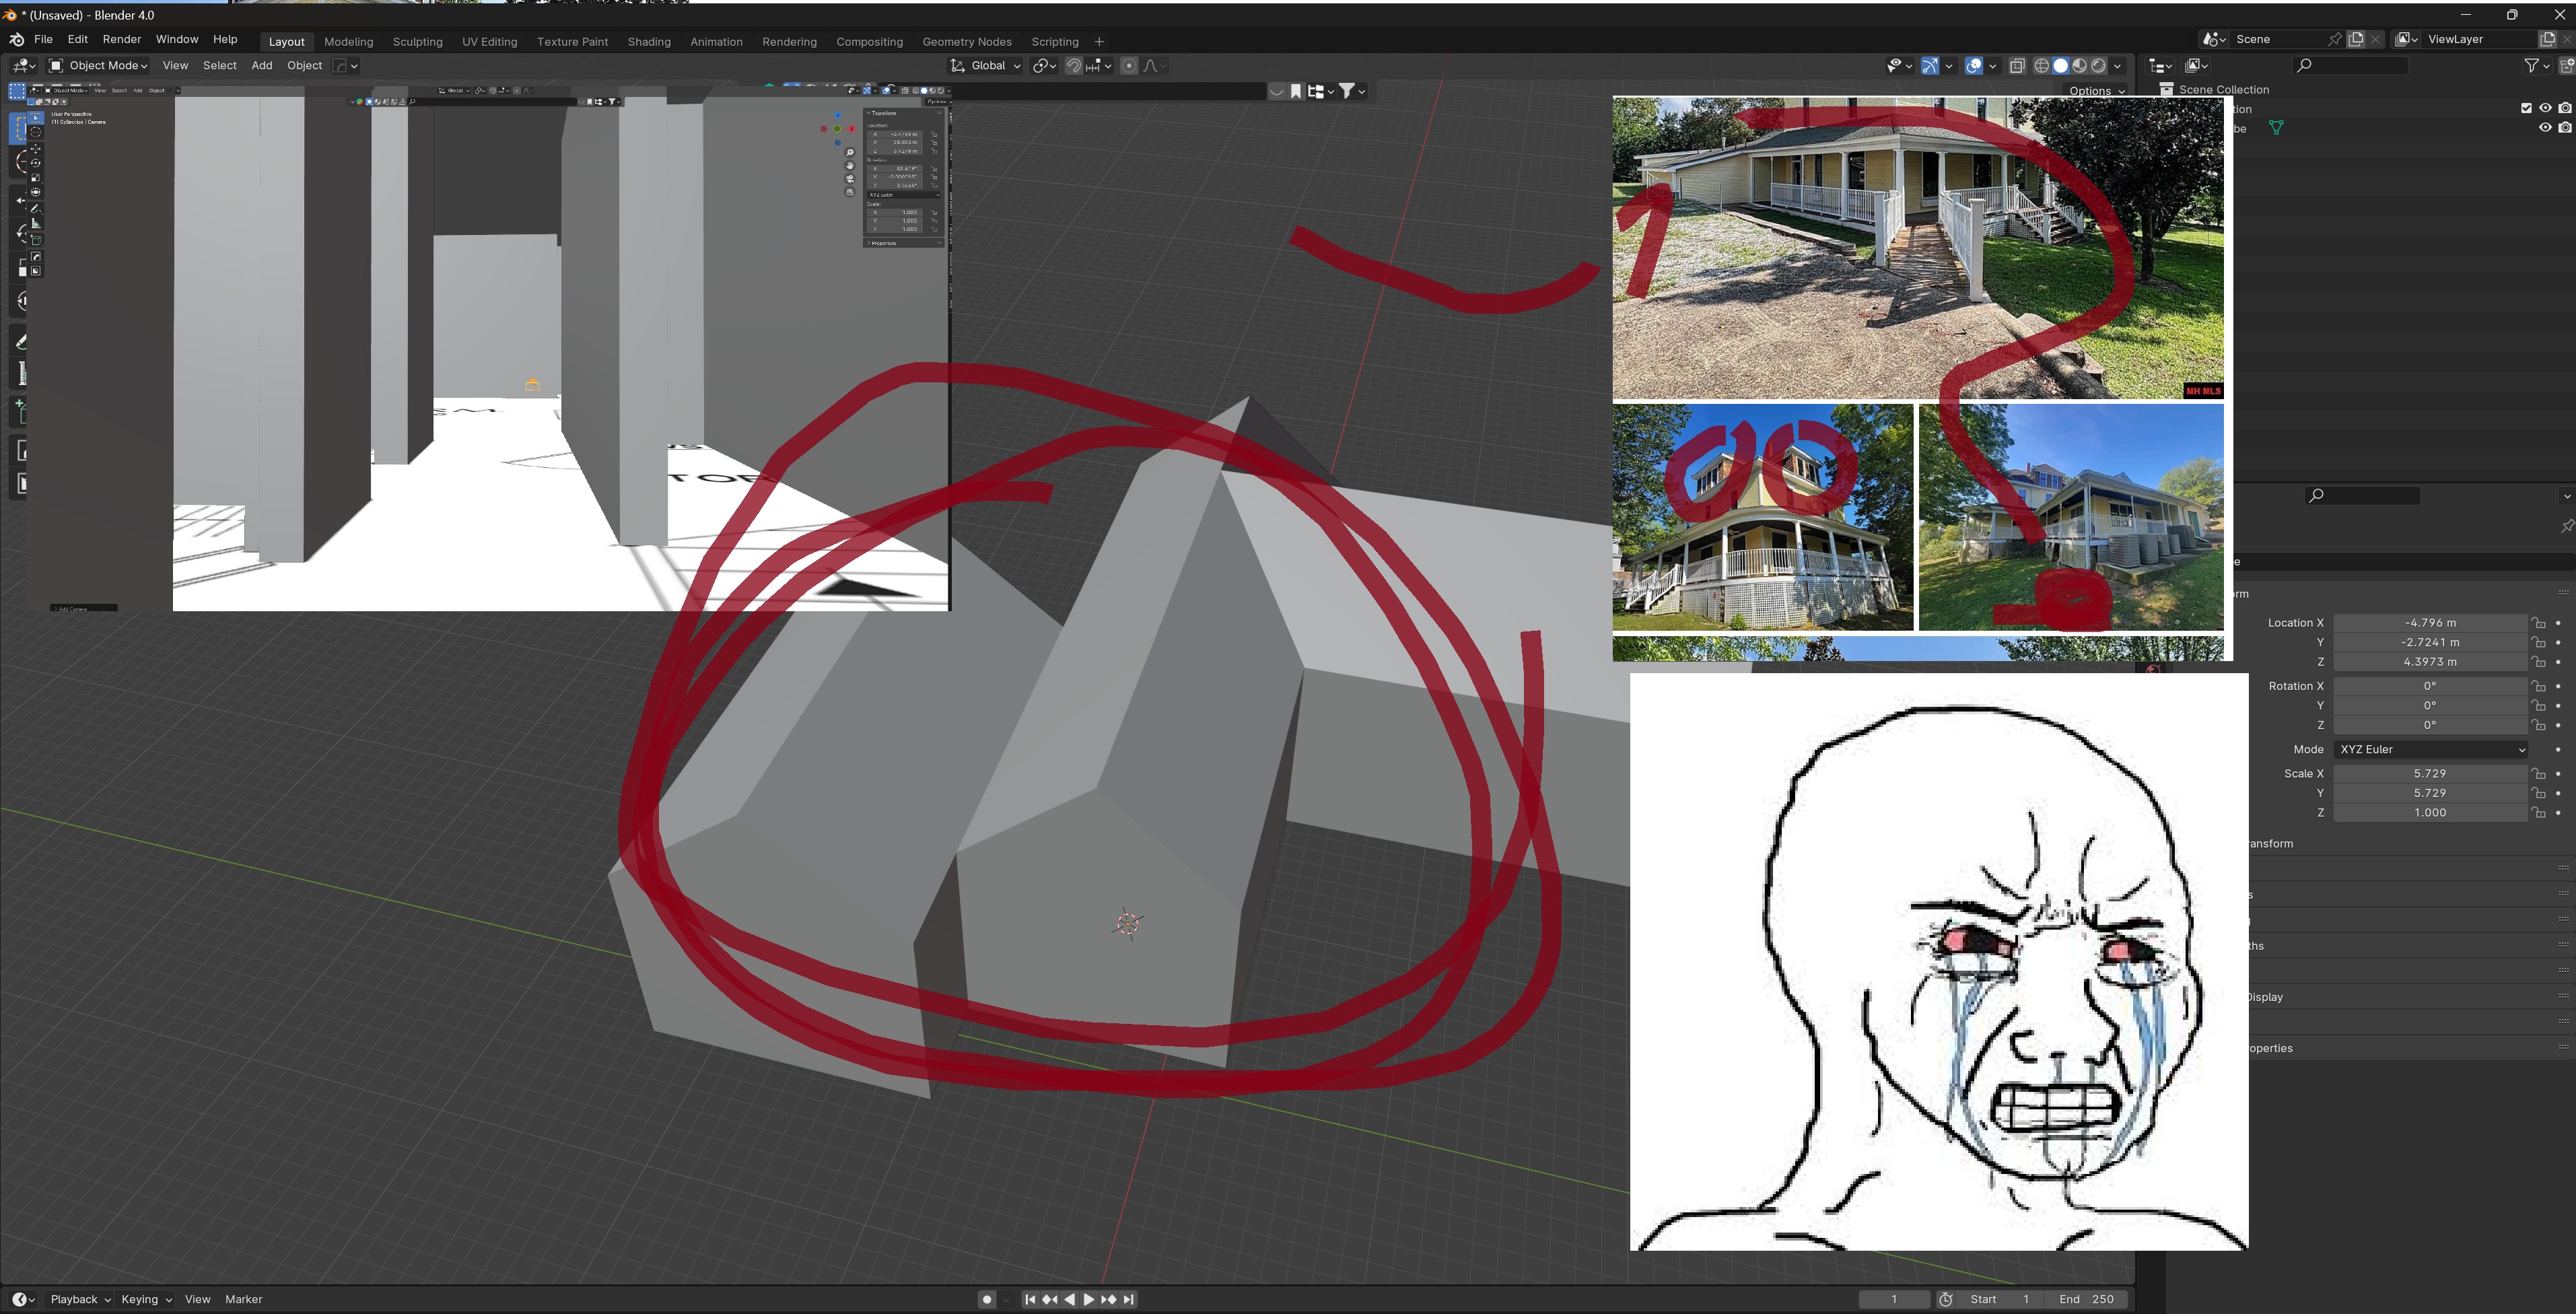Viewport: 2576px width, 1314px height.
Task: Click the Blender logo menu icon
Action: point(16,40)
